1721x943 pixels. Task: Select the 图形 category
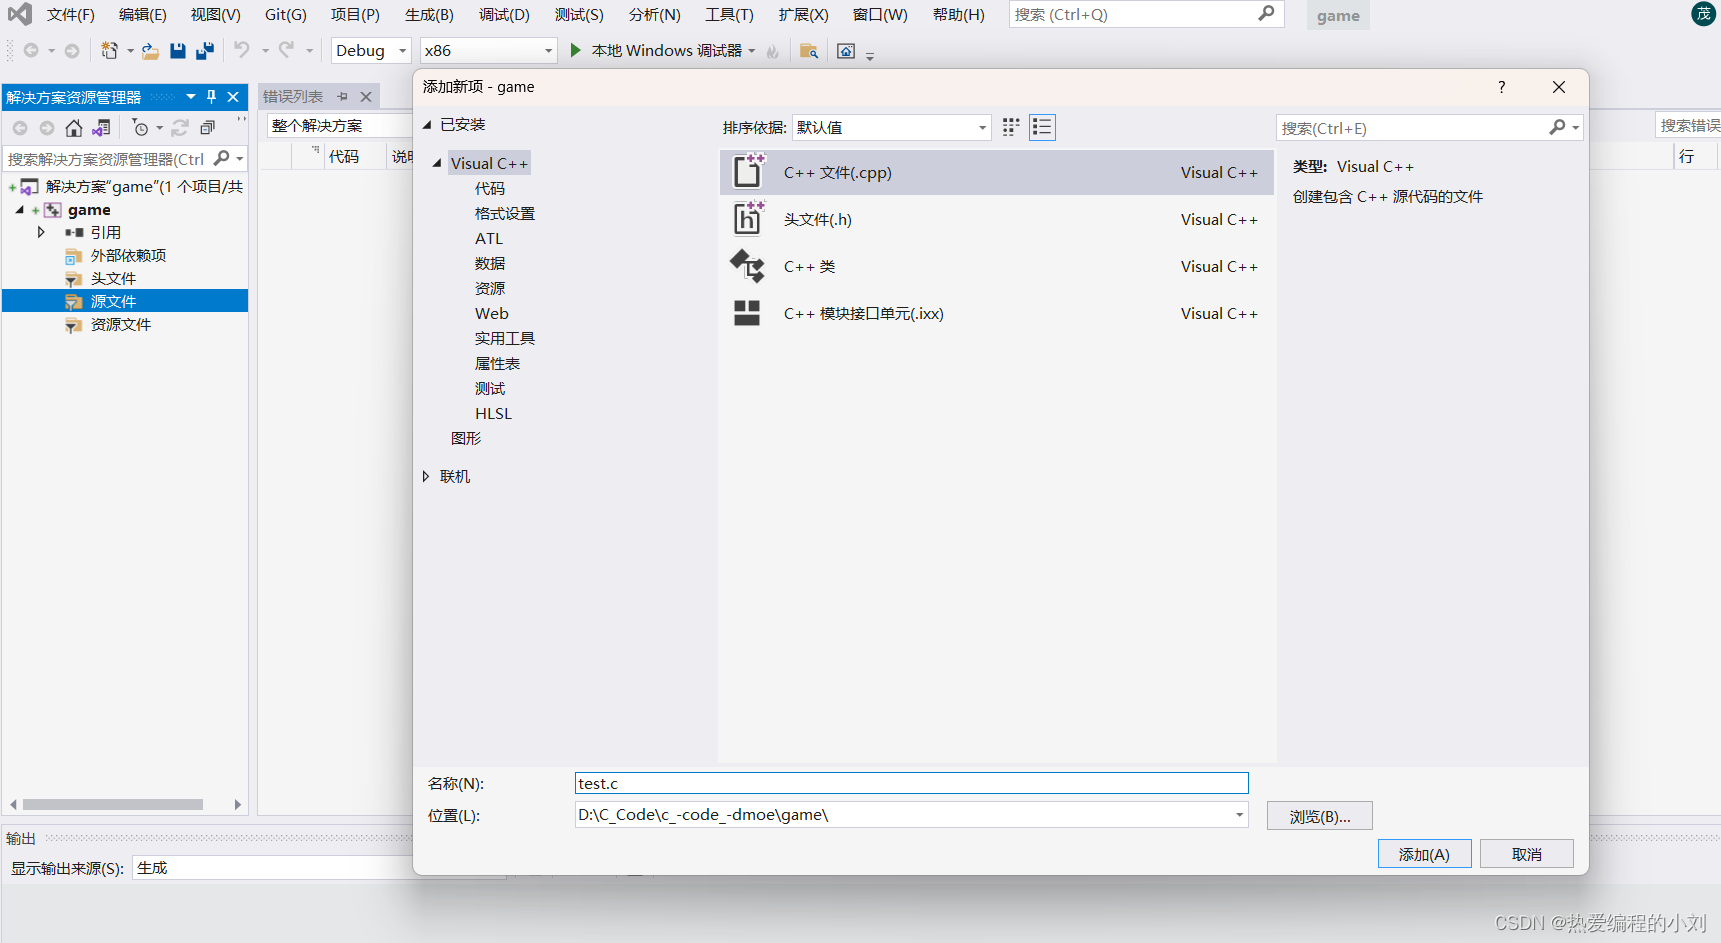click(466, 438)
